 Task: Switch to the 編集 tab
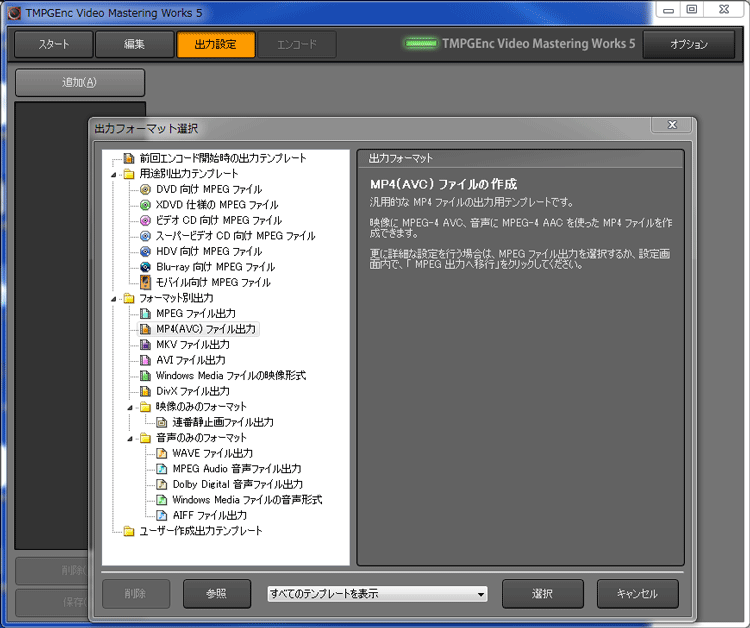point(134,44)
